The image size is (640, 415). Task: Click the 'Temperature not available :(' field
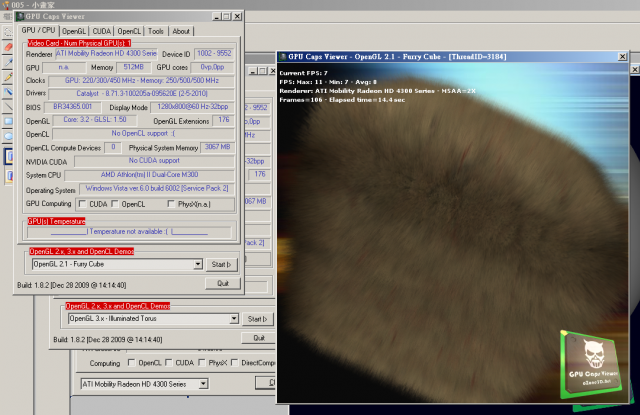click(129, 232)
